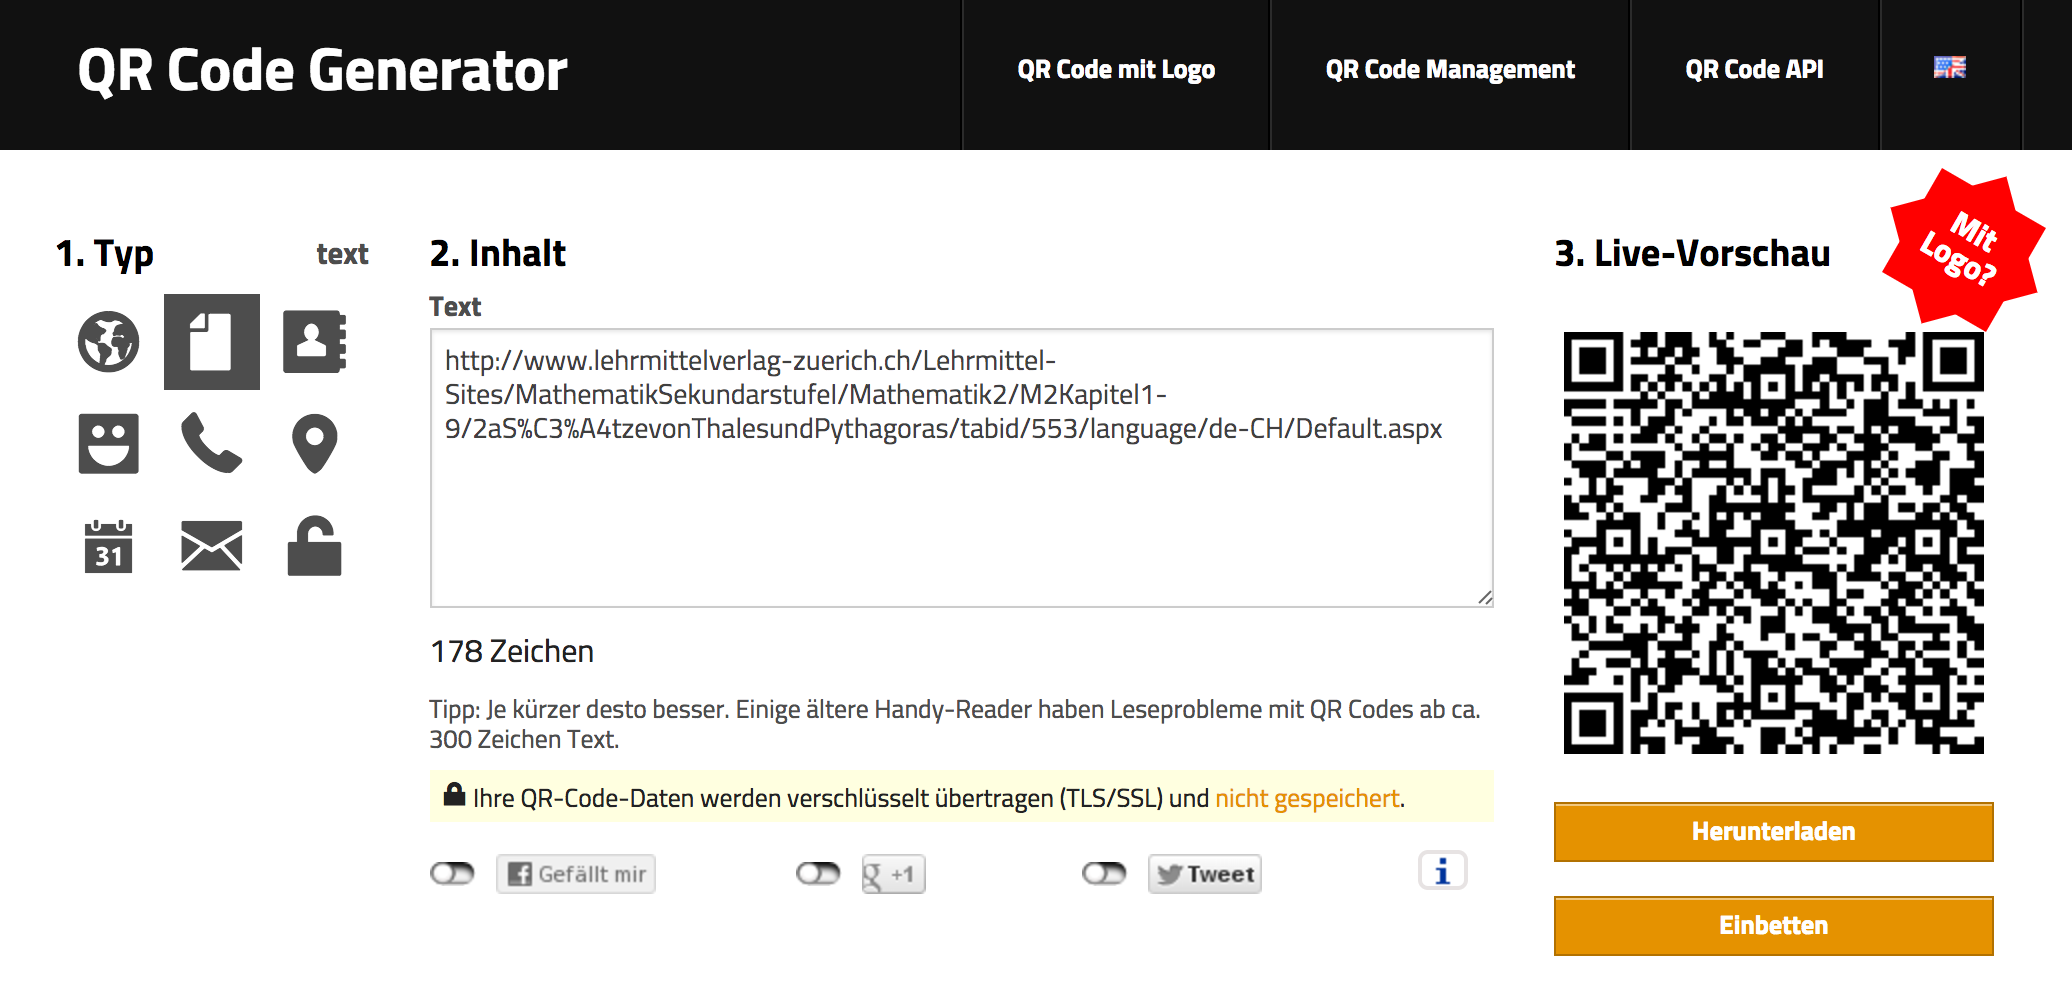
Task: Select the location pin QR type
Action: 314,444
